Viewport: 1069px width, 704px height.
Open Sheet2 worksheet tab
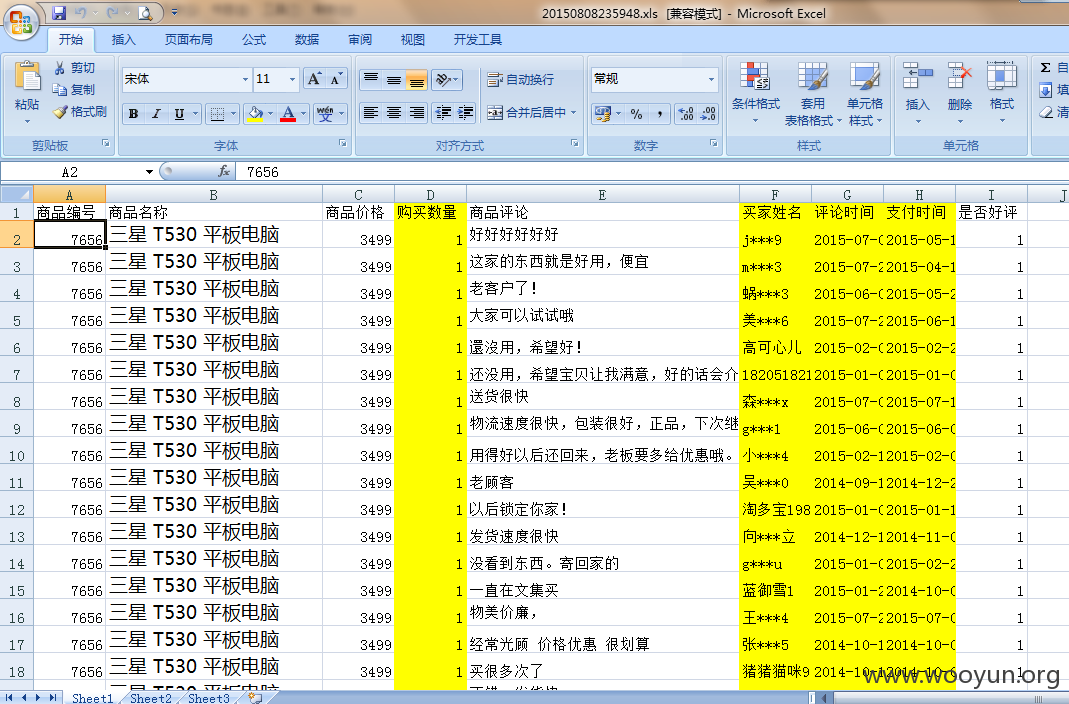coord(151,698)
